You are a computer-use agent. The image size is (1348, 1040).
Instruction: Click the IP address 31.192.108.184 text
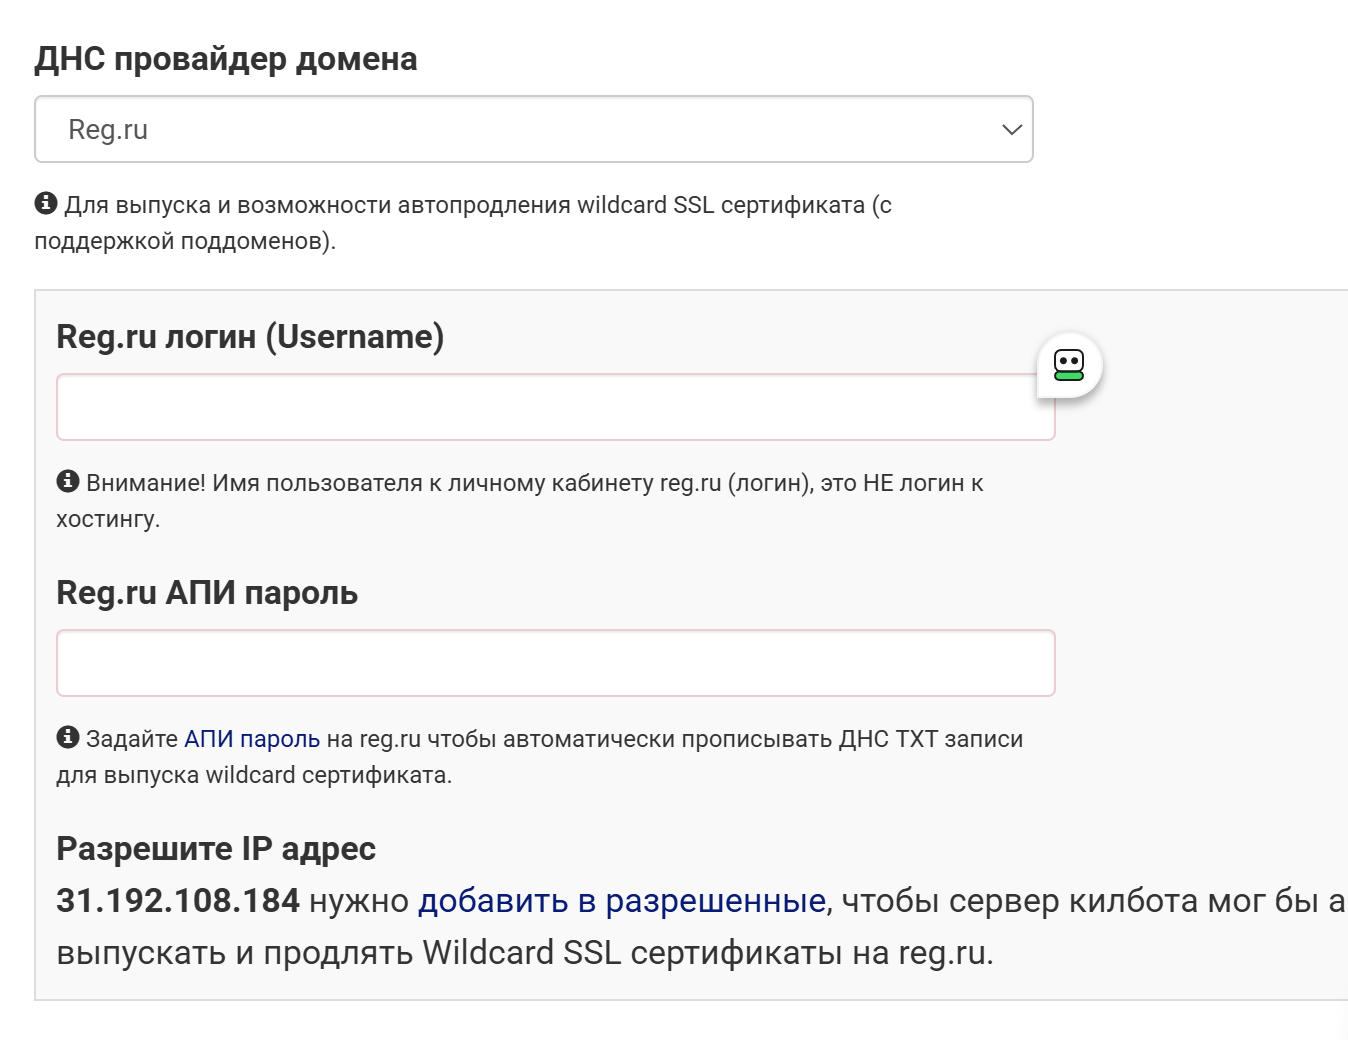click(x=178, y=901)
